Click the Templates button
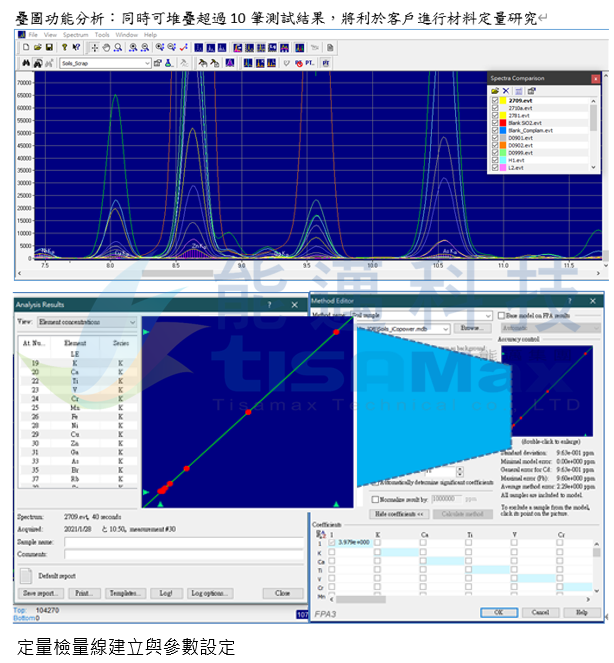Viewport: 614px width, 663px height. 126,593
